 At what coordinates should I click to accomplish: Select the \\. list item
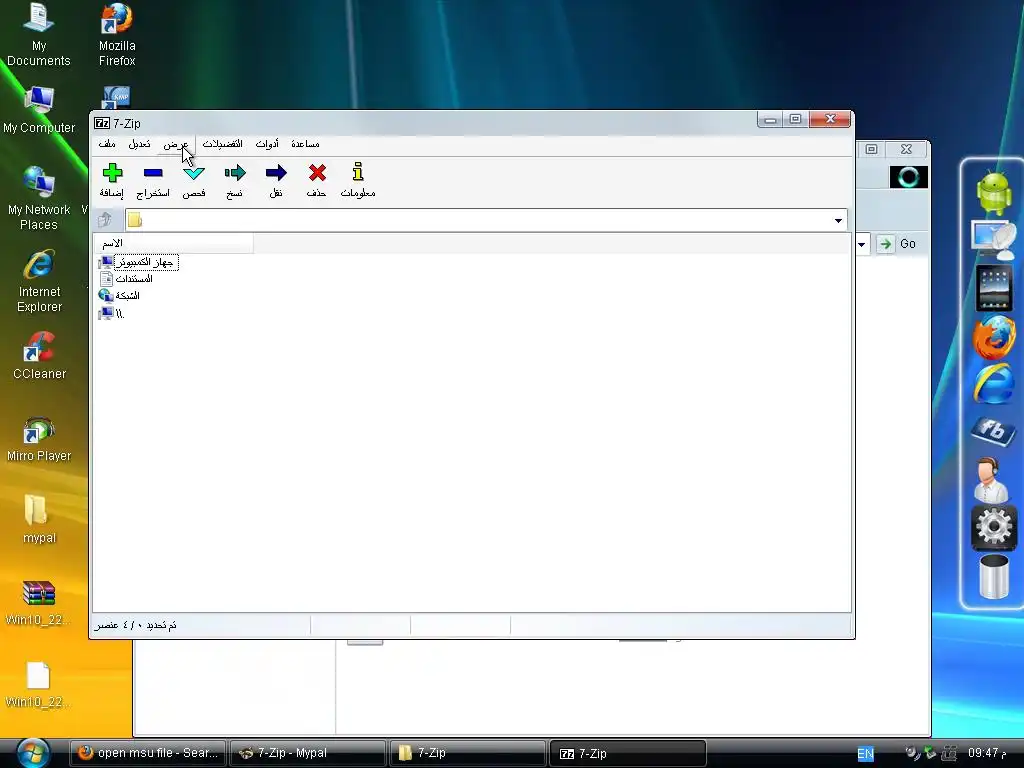point(111,313)
